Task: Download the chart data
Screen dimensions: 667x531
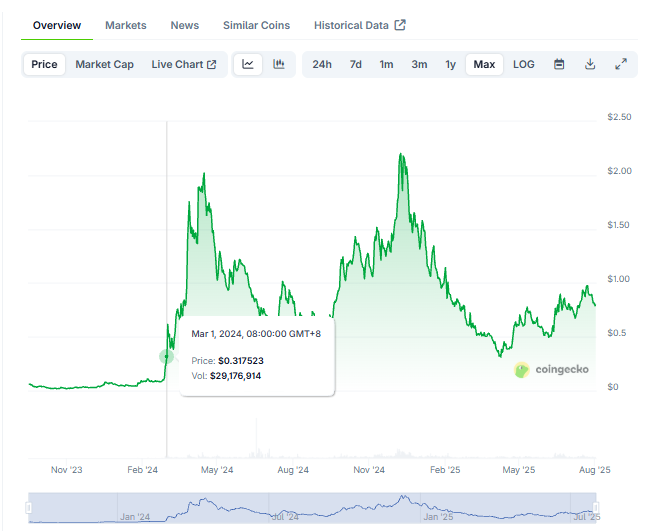Action: [590, 64]
